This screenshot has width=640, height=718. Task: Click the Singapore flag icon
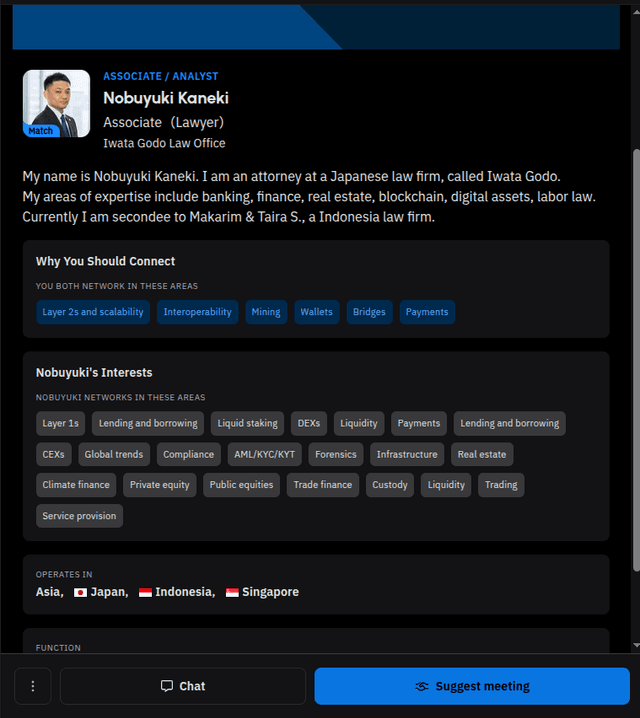232,593
